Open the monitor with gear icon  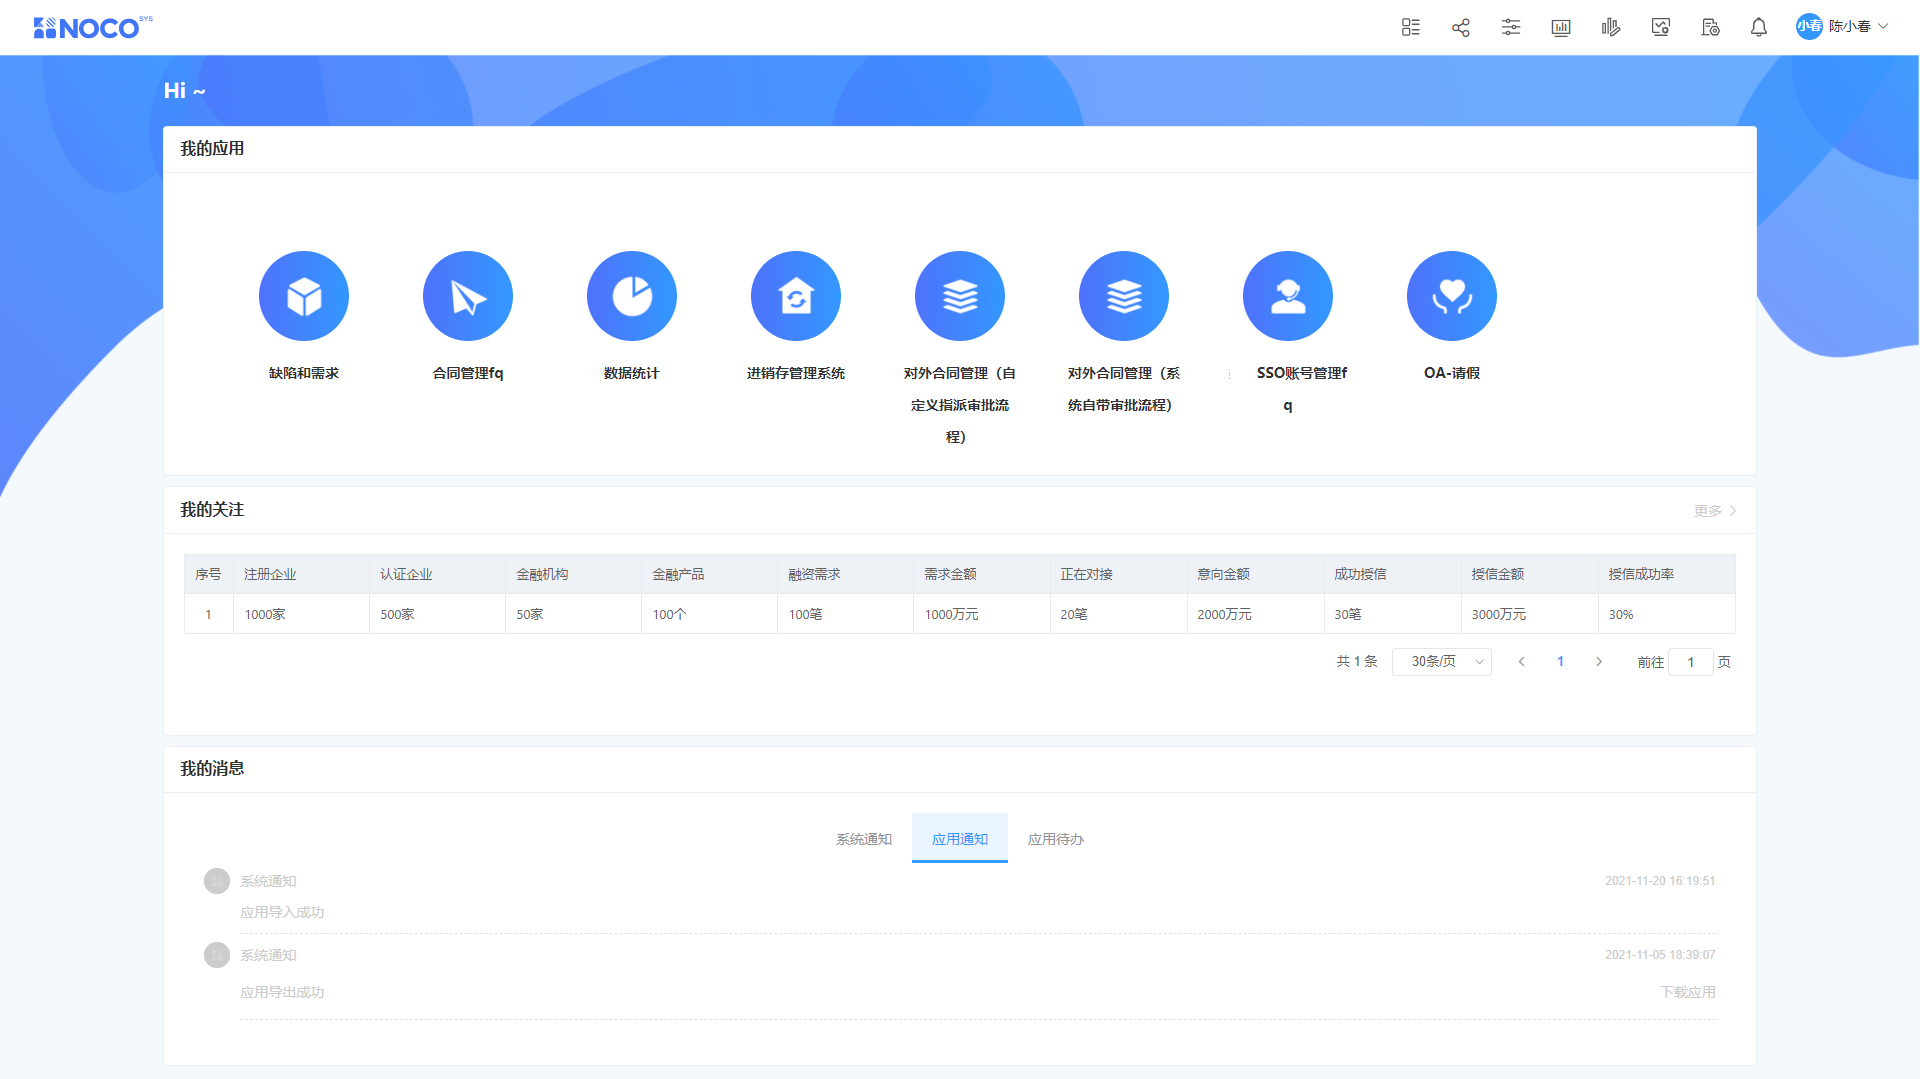point(1661,27)
